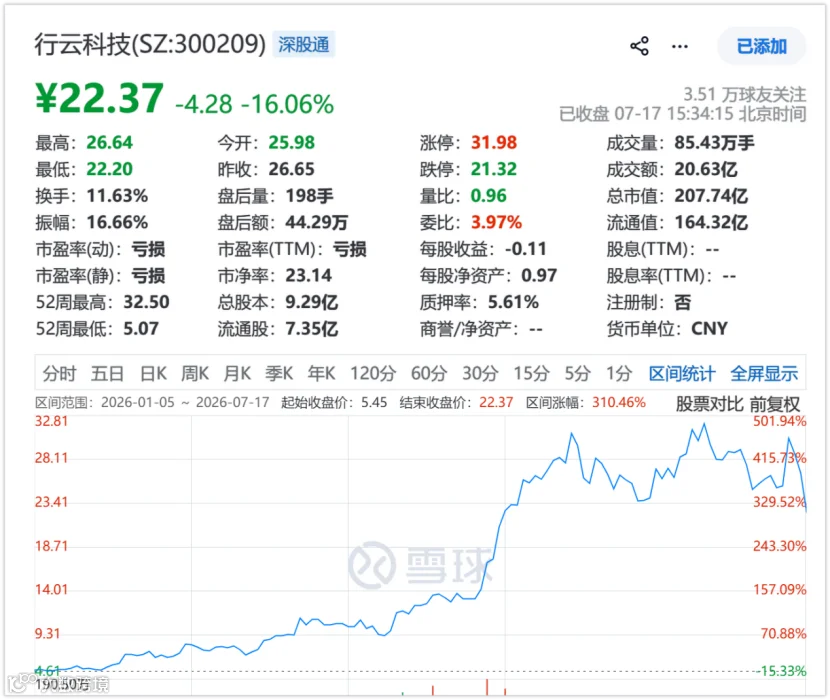830x700 pixels.
Task: Open the three-dot more options menu
Action: 680,47
